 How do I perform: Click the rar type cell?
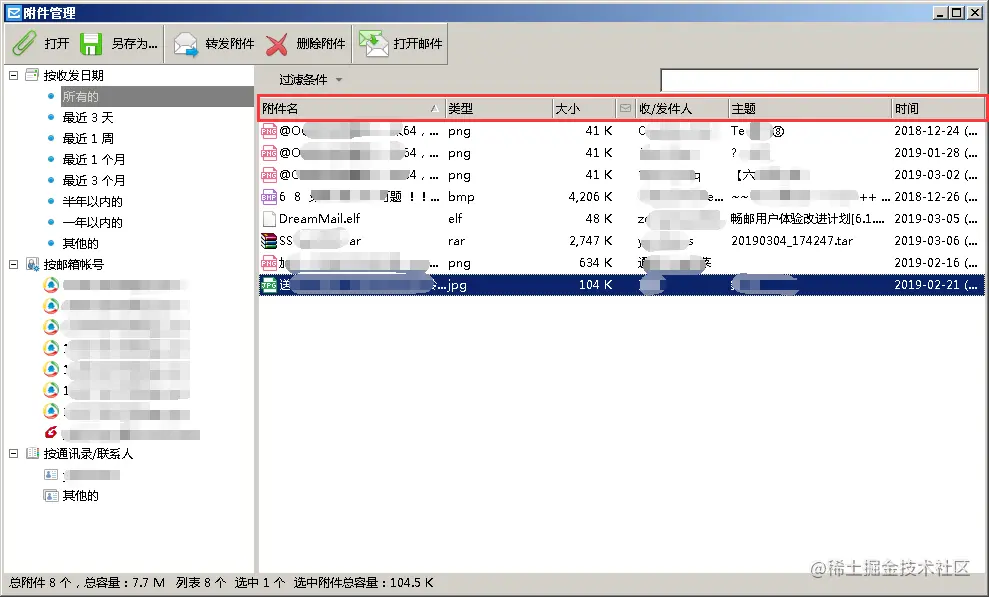click(456, 241)
